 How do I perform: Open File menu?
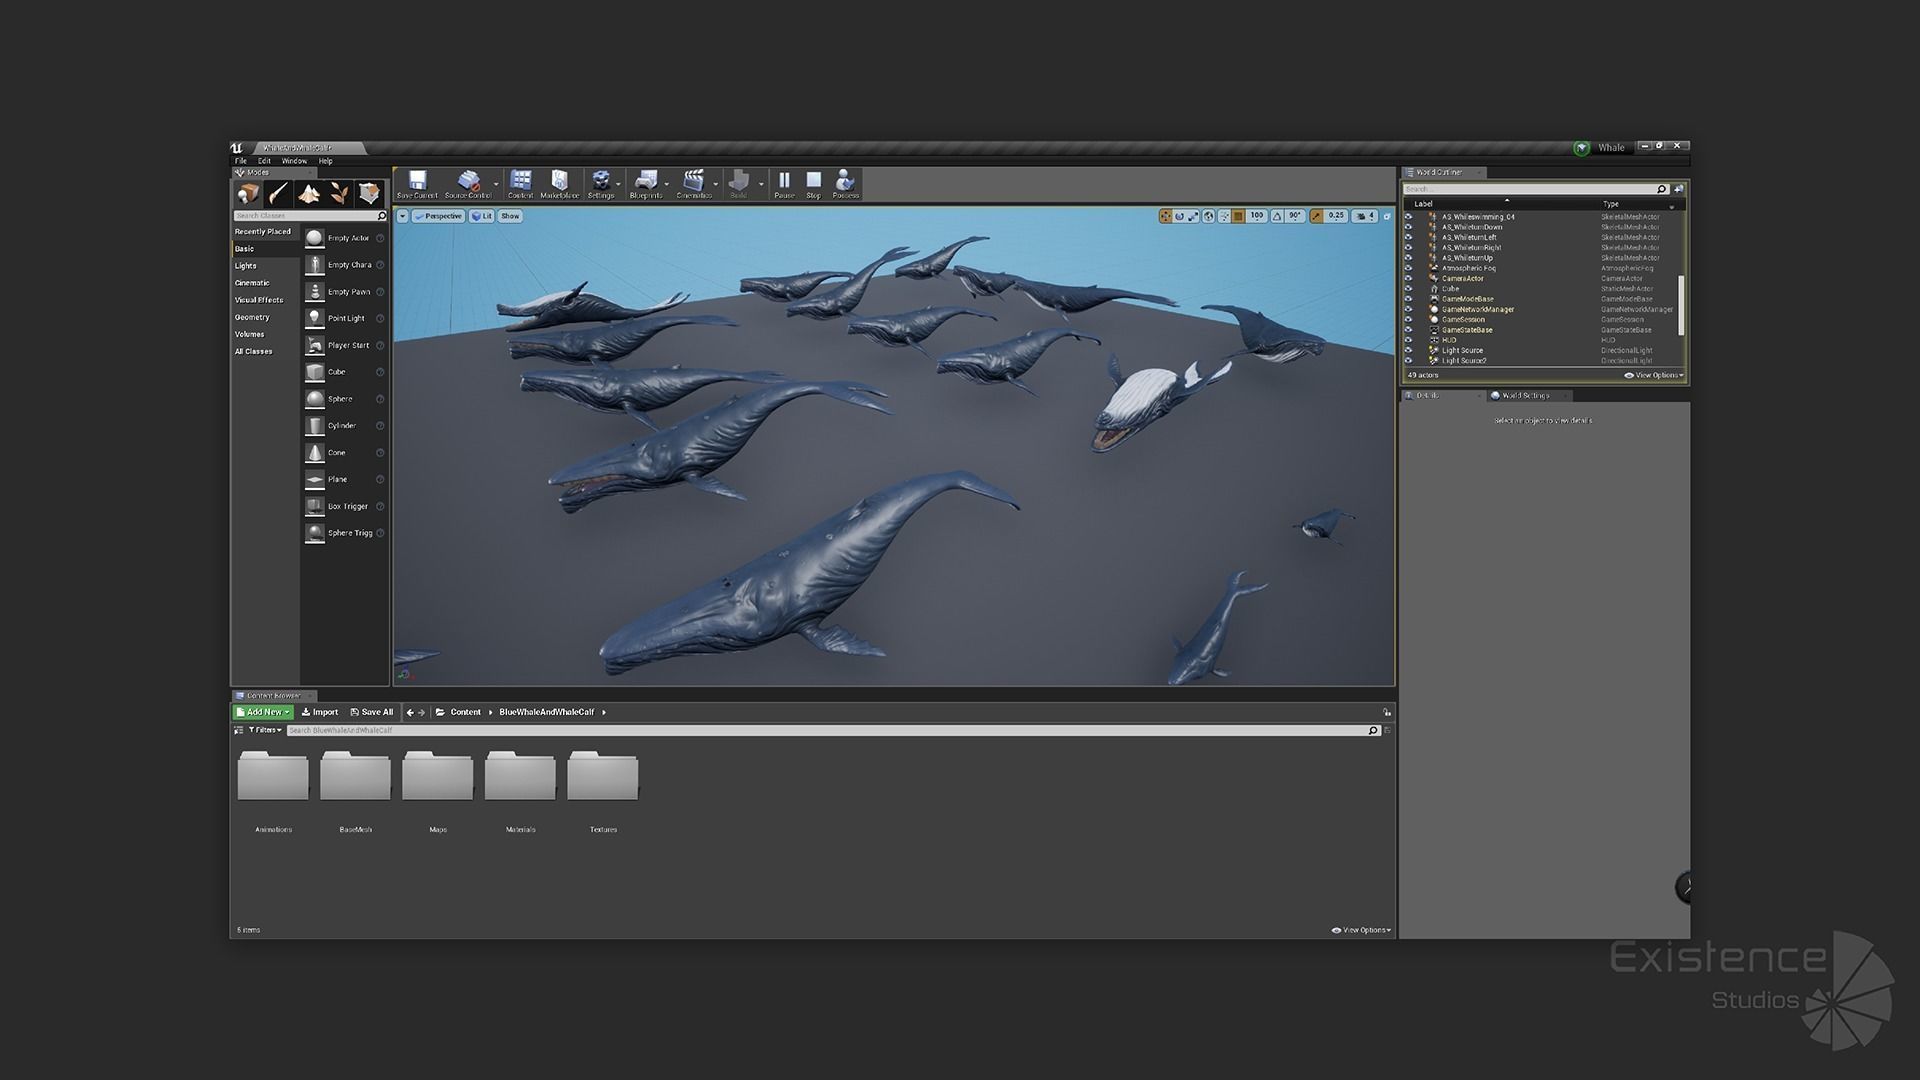tap(240, 161)
